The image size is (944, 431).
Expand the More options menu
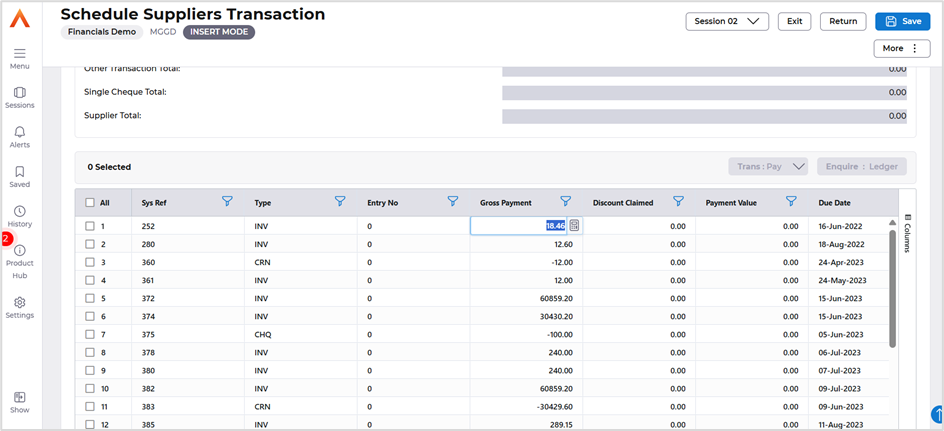click(901, 48)
